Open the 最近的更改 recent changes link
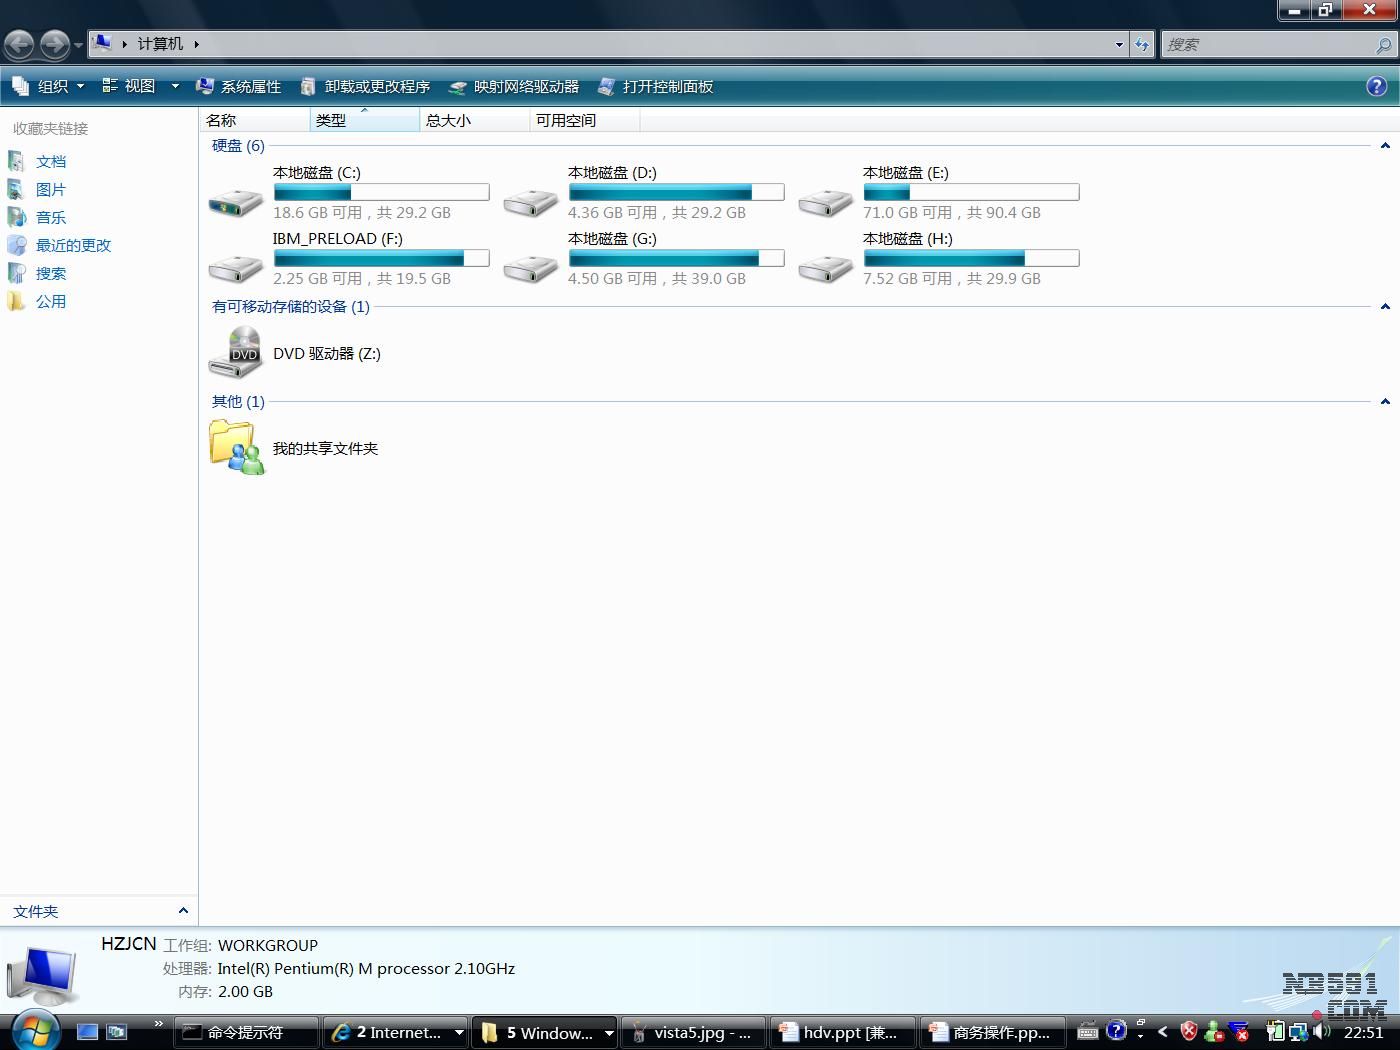This screenshot has width=1400, height=1050. click(73, 245)
